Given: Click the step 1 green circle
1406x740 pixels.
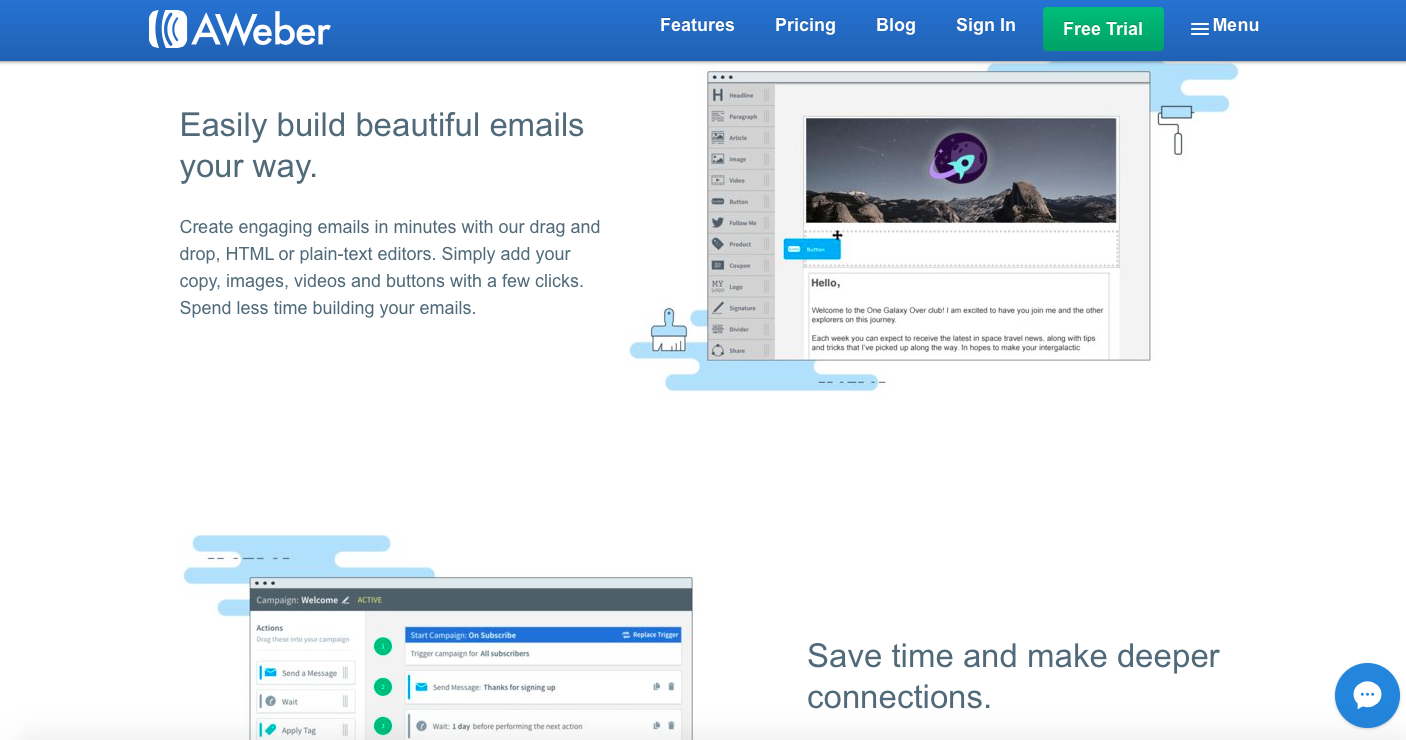Looking at the screenshot, I should click(x=383, y=646).
